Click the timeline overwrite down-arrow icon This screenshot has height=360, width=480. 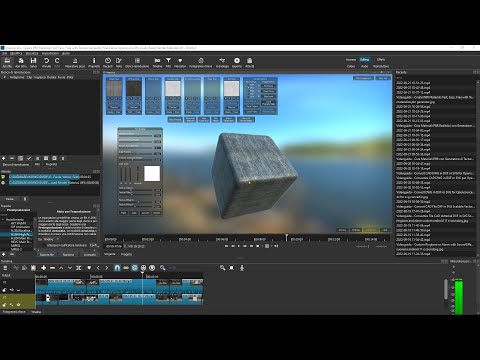70,268
